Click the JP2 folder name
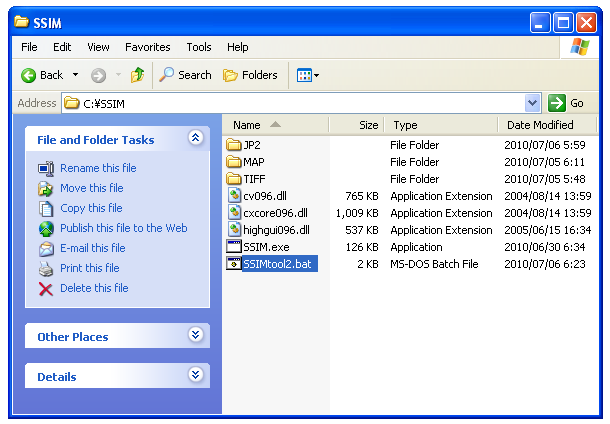610x424 pixels. [x=252, y=145]
